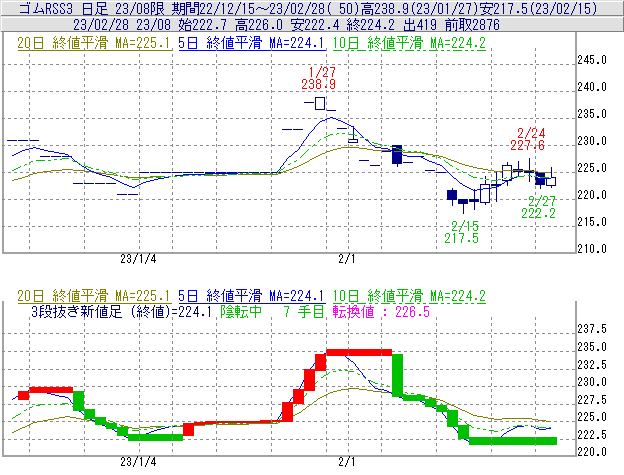624x475 pixels.
Task: Click the upper chart's 10日 終値平滑 MA=224.2 legend
Action: 409,43
